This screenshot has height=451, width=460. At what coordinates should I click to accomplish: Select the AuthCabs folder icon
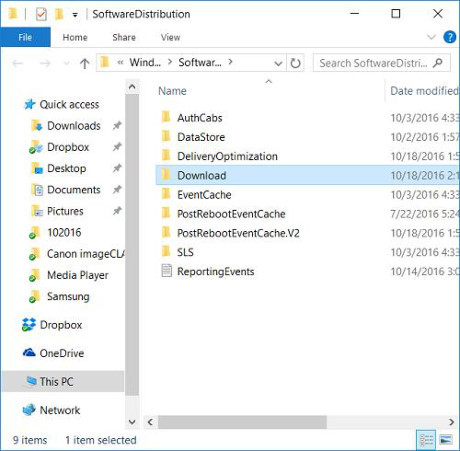point(166,117)
